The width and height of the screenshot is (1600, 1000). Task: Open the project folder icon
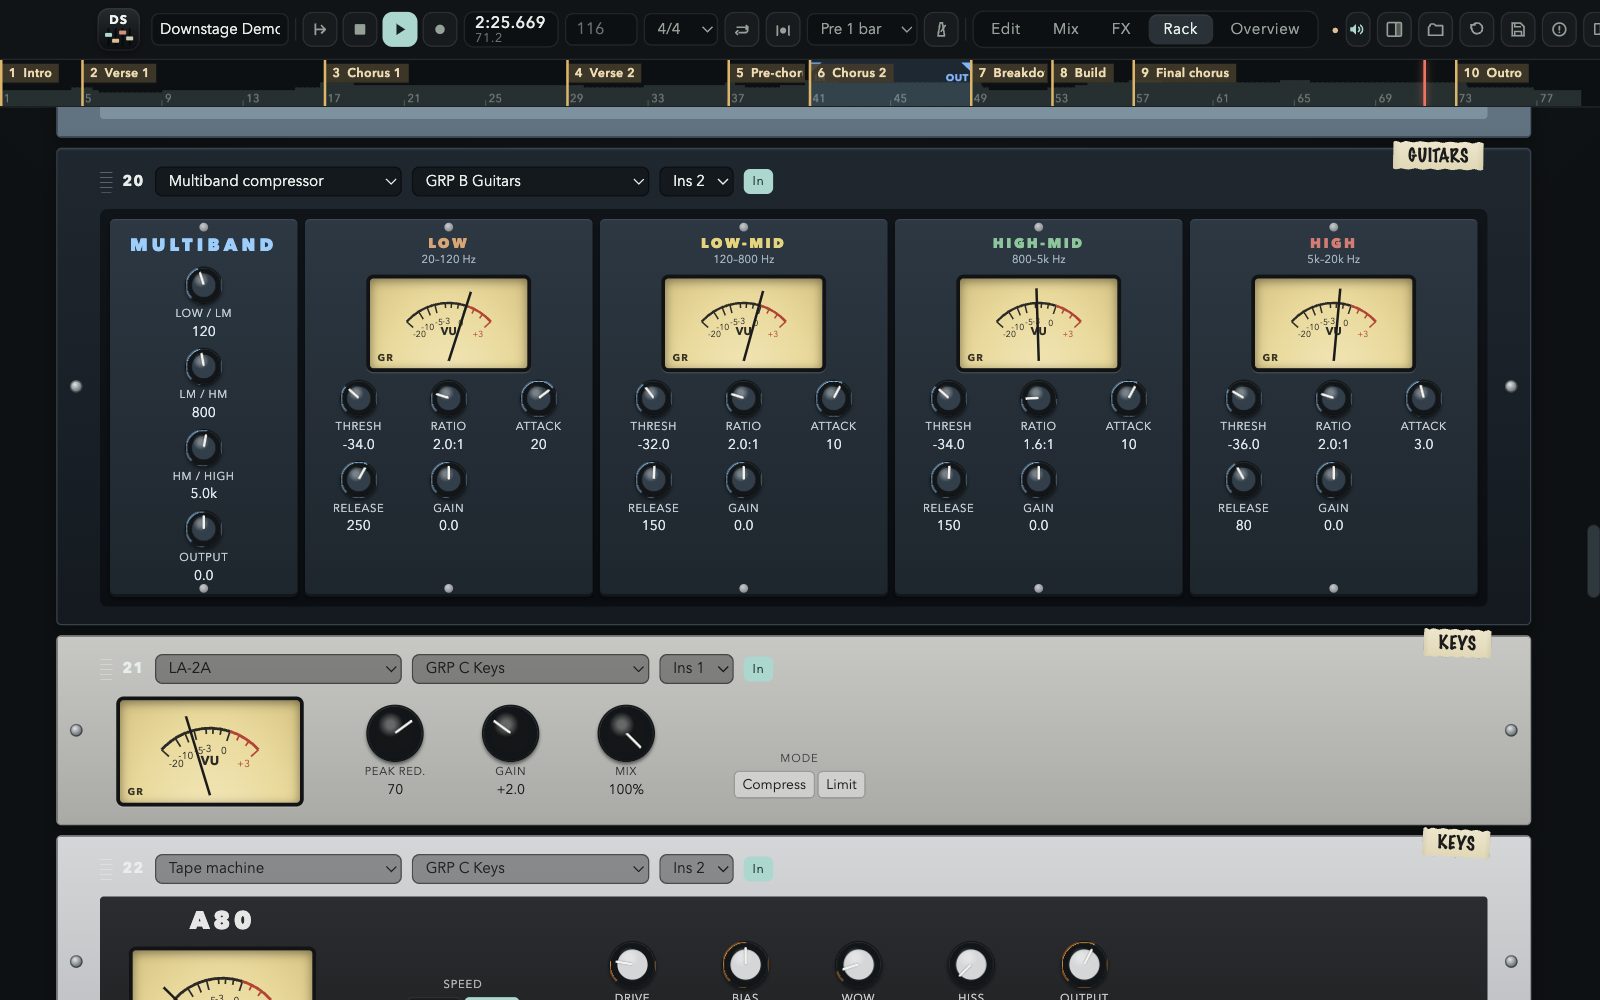(x=1435, y=29)
